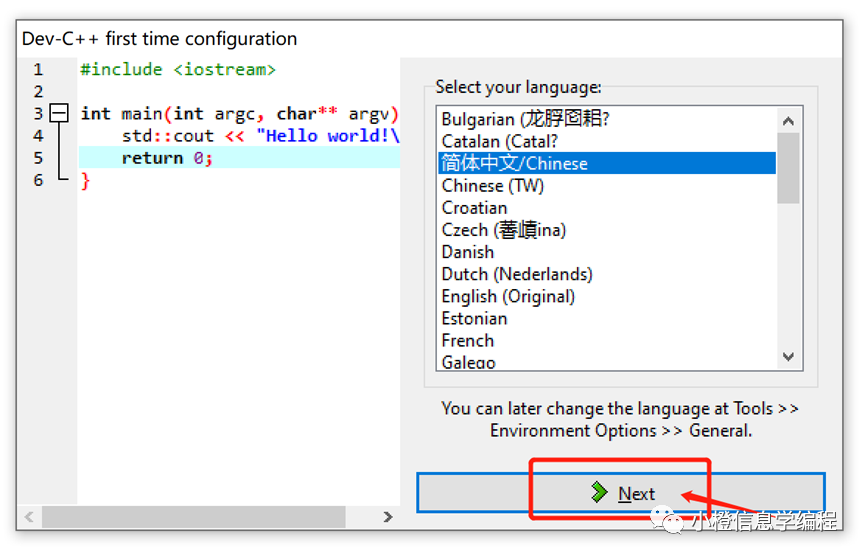865x559 pixels.
Task: Click the int main code line
Action: pos(239,114)
